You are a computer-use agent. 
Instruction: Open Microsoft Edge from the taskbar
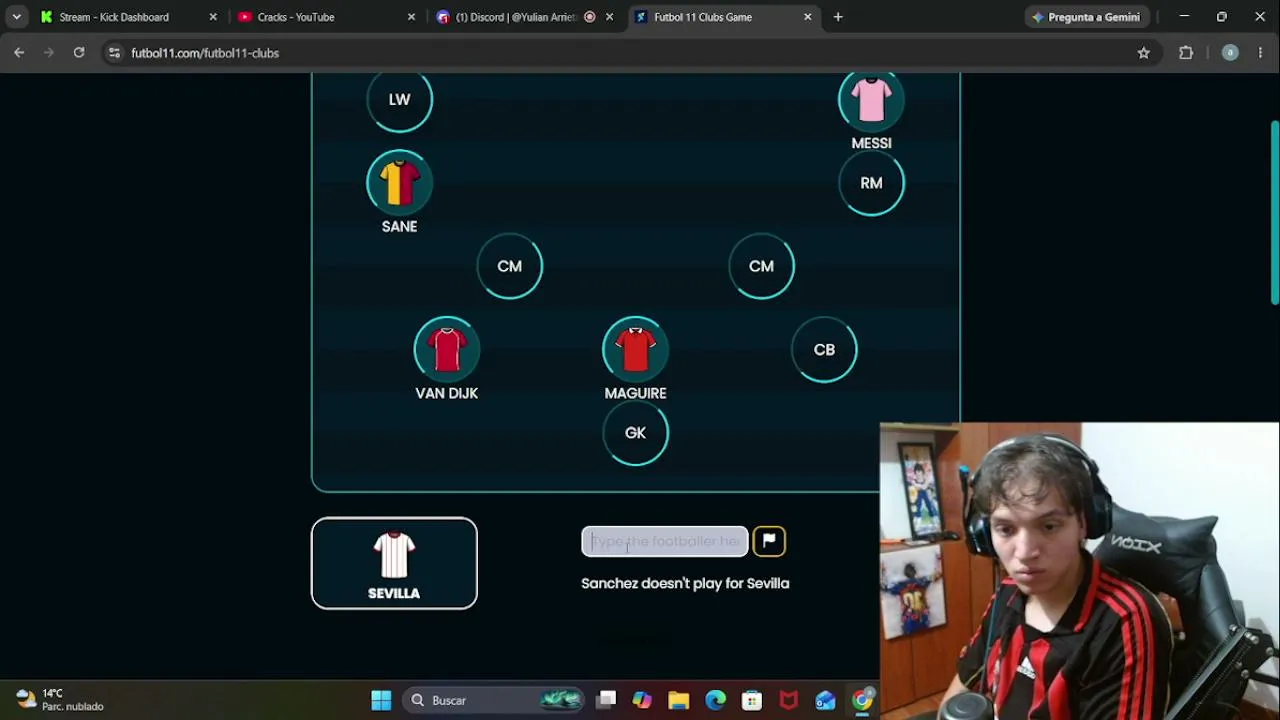(716, 700)
